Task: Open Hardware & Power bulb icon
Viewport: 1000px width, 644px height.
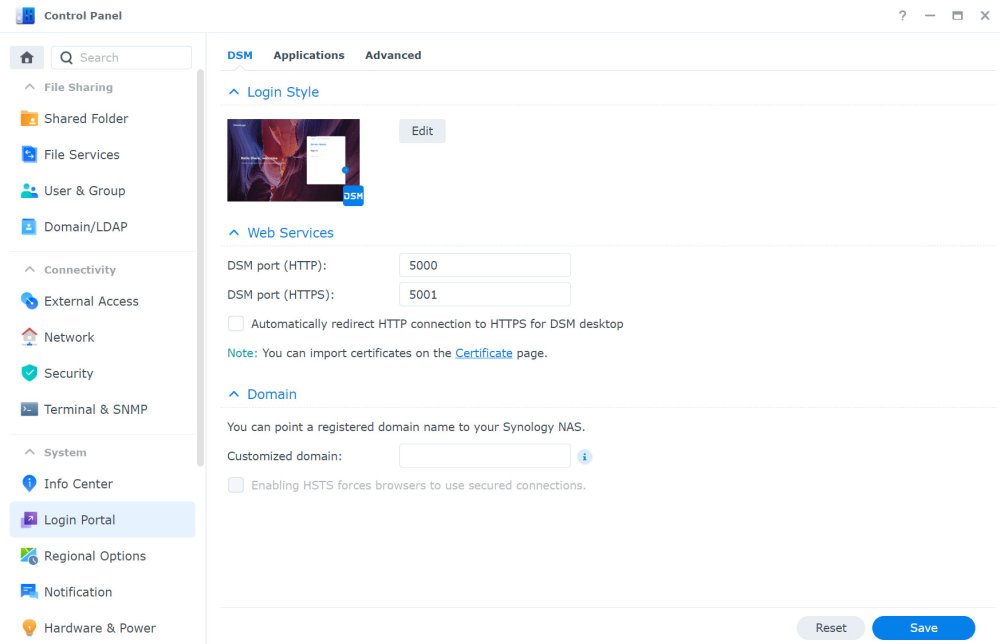Action: [x=29, y=628]
